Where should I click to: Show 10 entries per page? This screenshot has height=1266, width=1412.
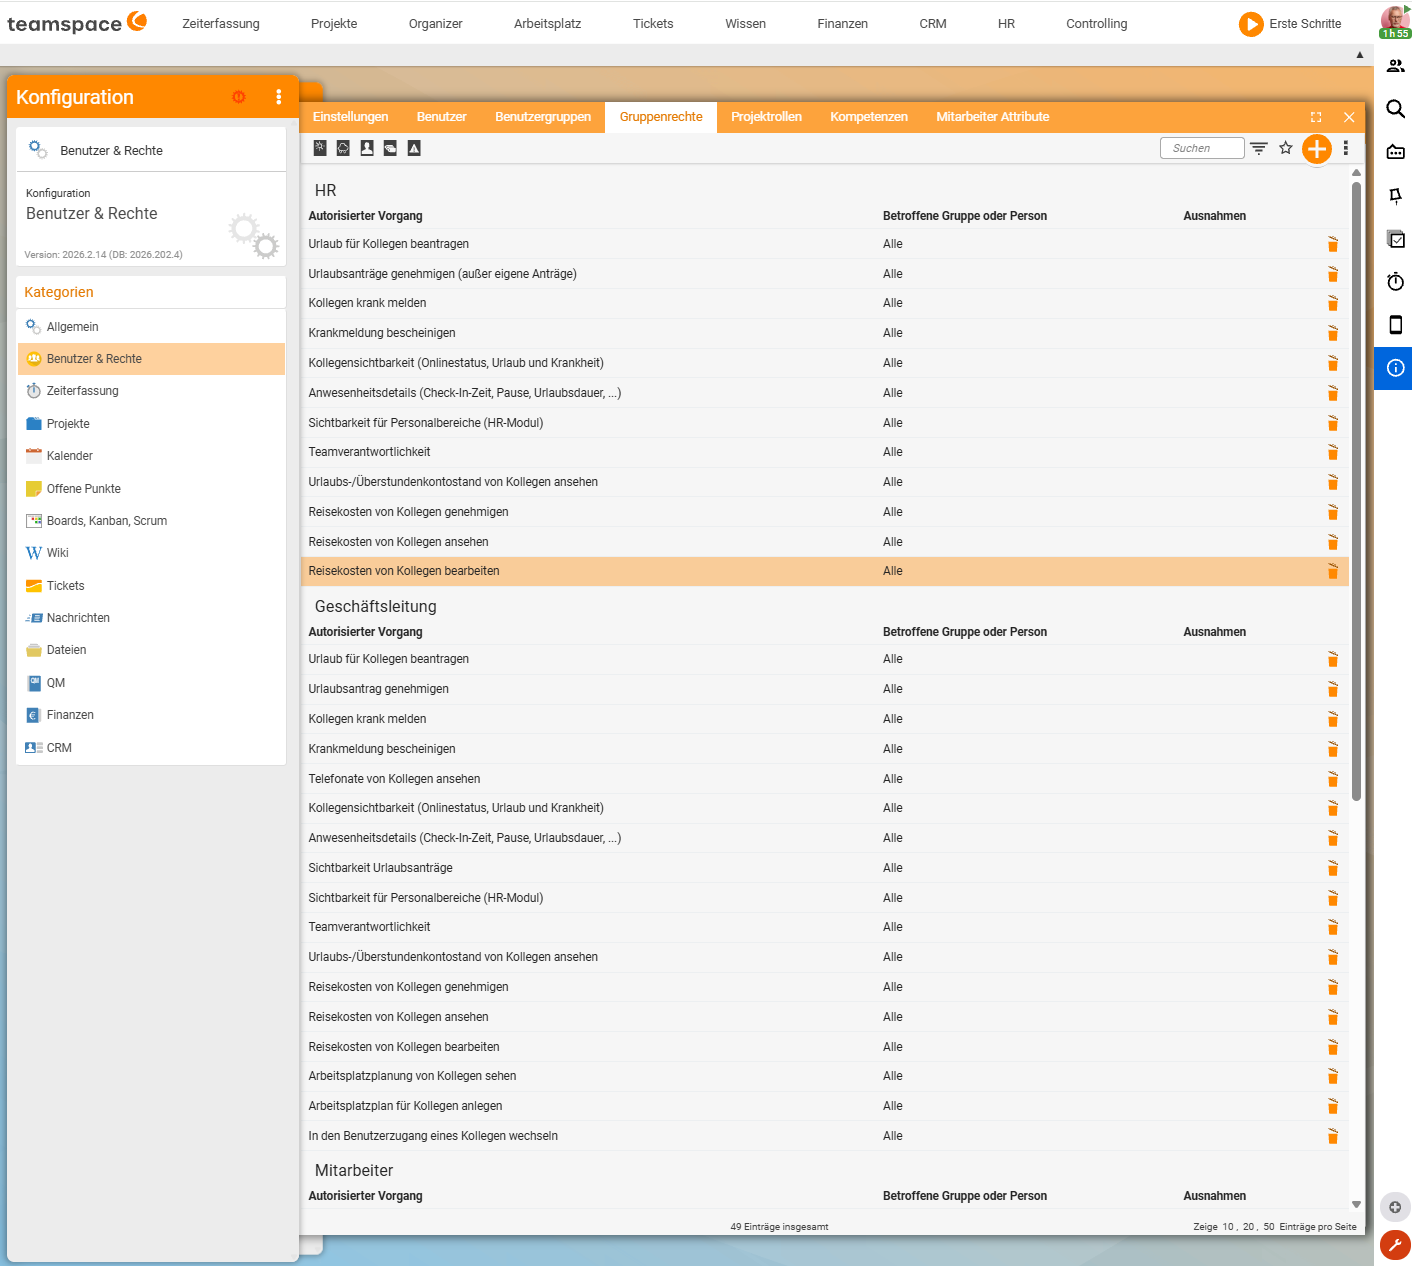[1228, 1227]
